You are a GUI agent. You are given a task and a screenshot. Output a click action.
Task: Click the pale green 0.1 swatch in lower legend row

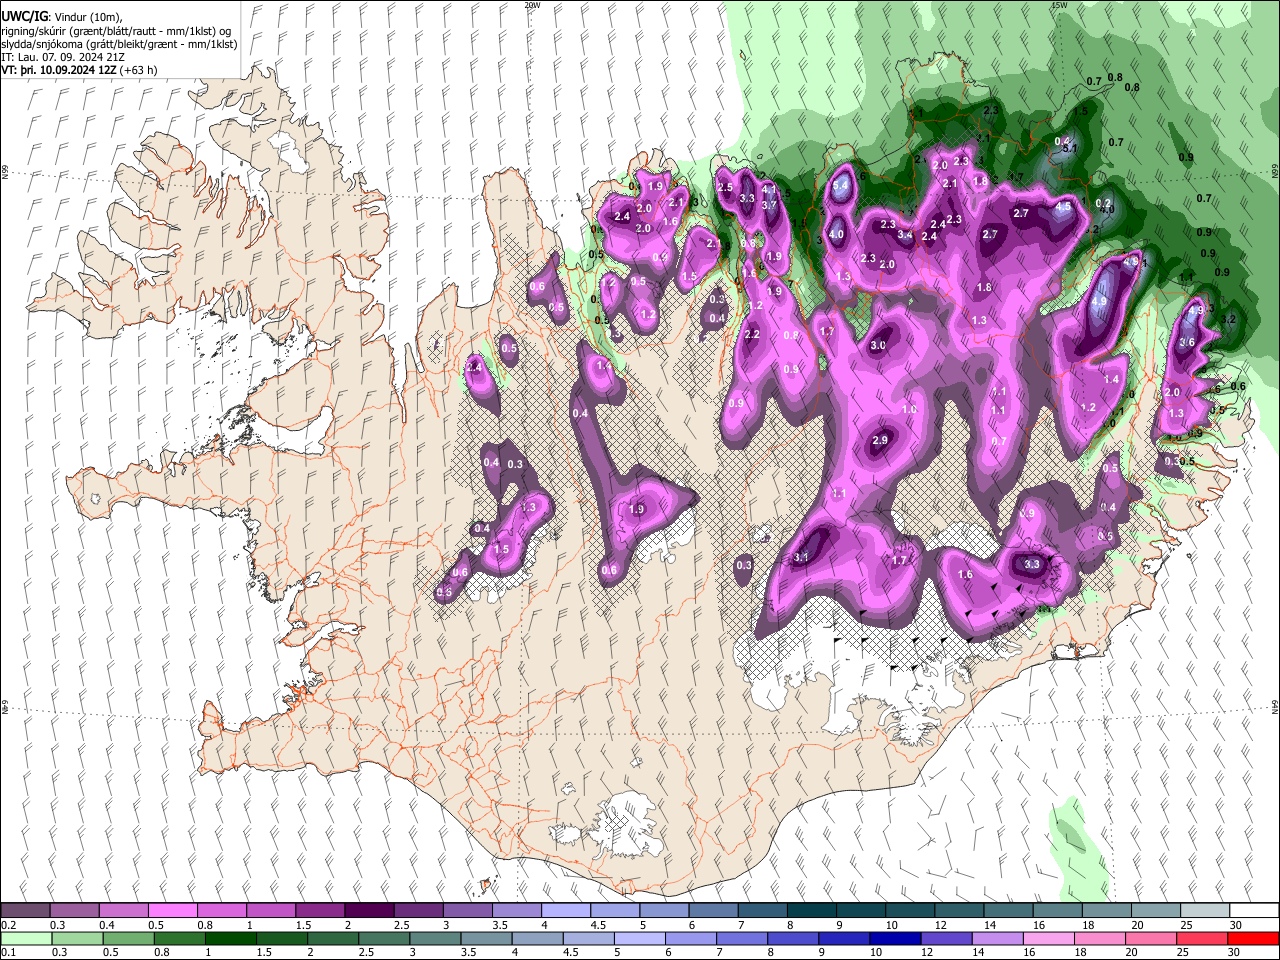[26, 938]
